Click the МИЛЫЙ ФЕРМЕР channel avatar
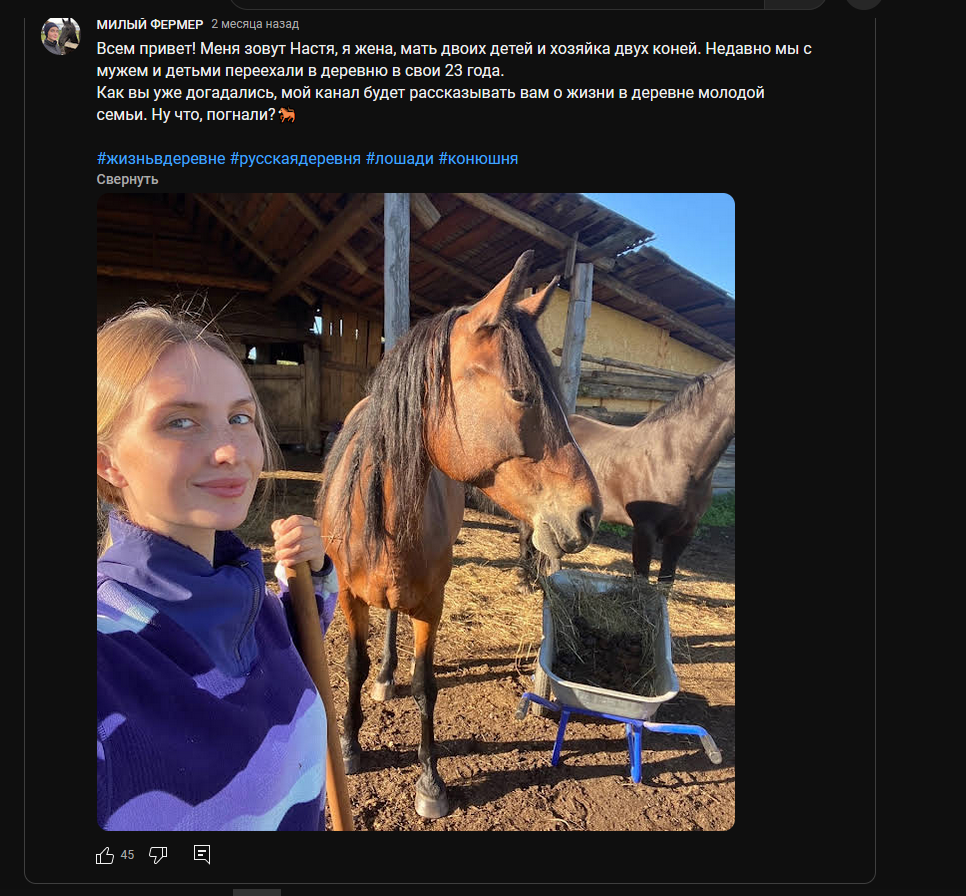966x896 pixels. point(60,36)
